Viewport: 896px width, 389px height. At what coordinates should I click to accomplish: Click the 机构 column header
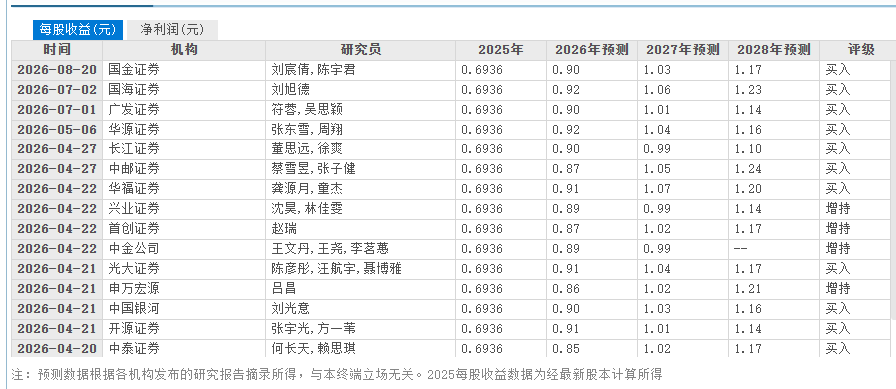pyautogui.click(x=185, y=50)
